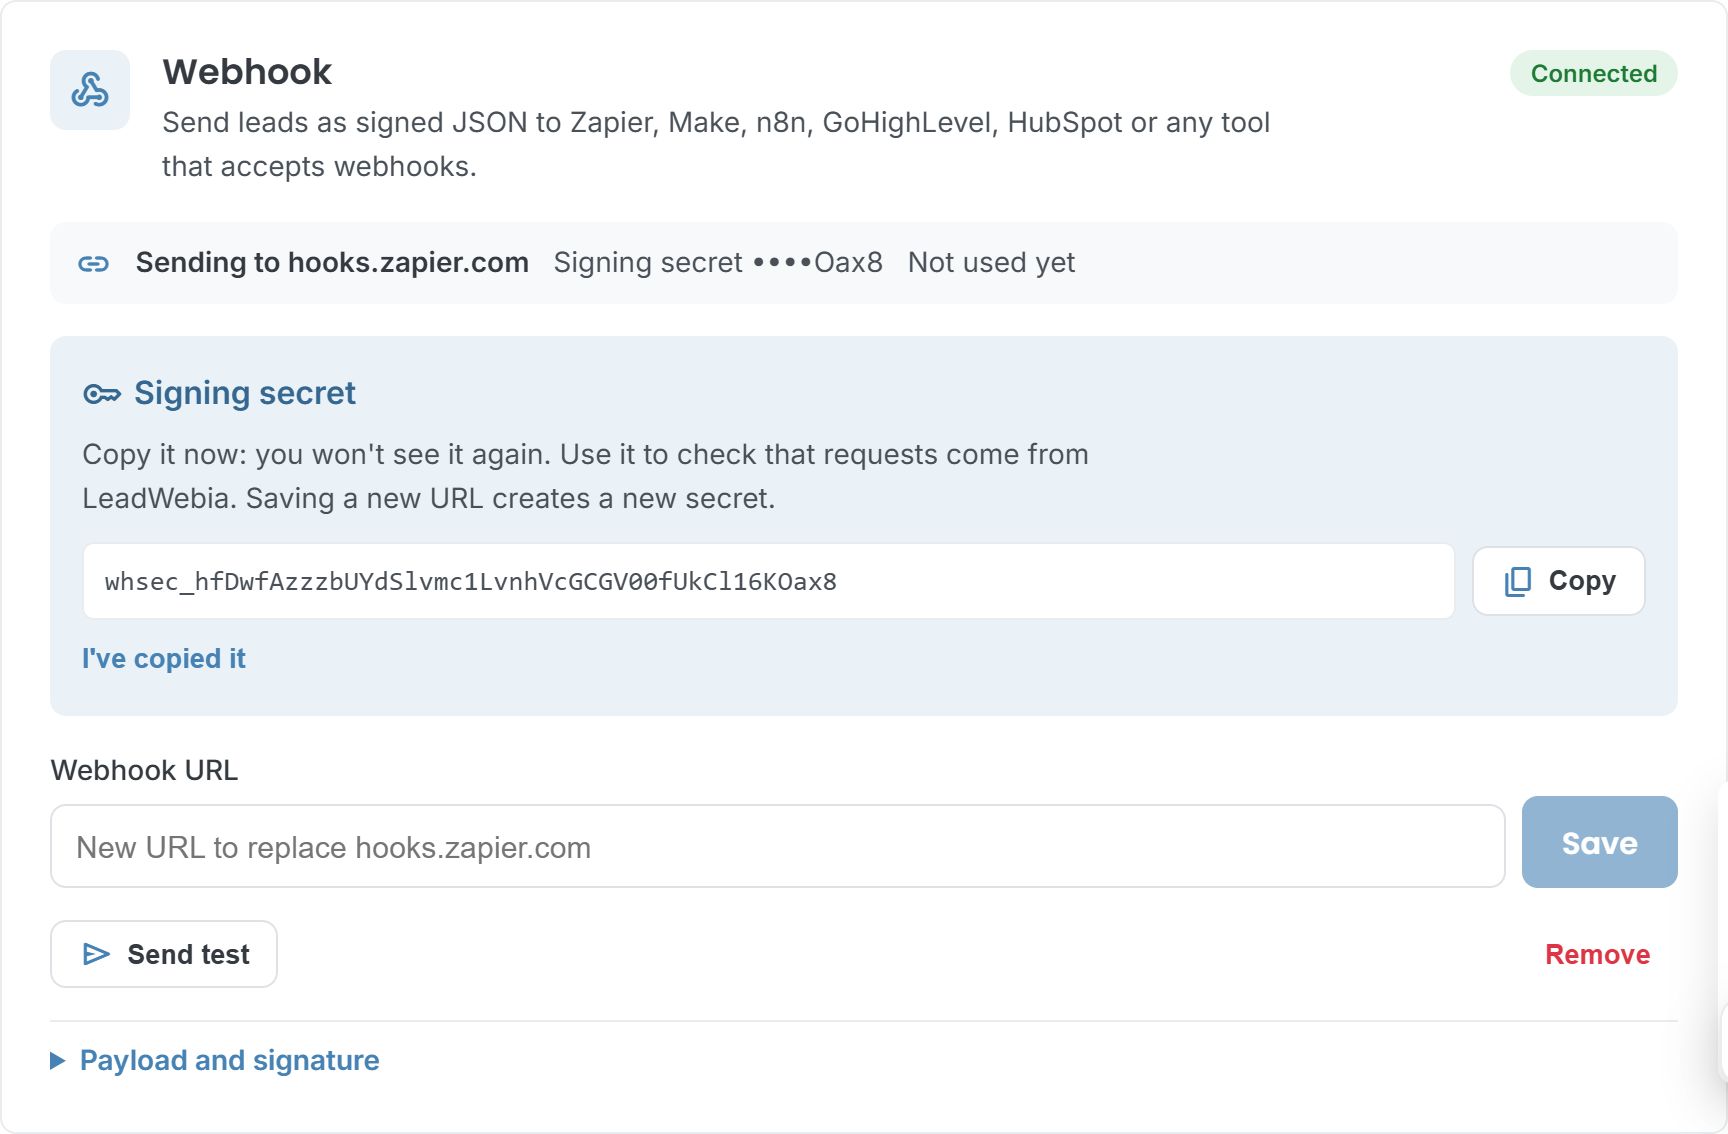Focus the Webhook URL input field
The width and height of the screenshot is (1728, 1134).
(778, 846)
